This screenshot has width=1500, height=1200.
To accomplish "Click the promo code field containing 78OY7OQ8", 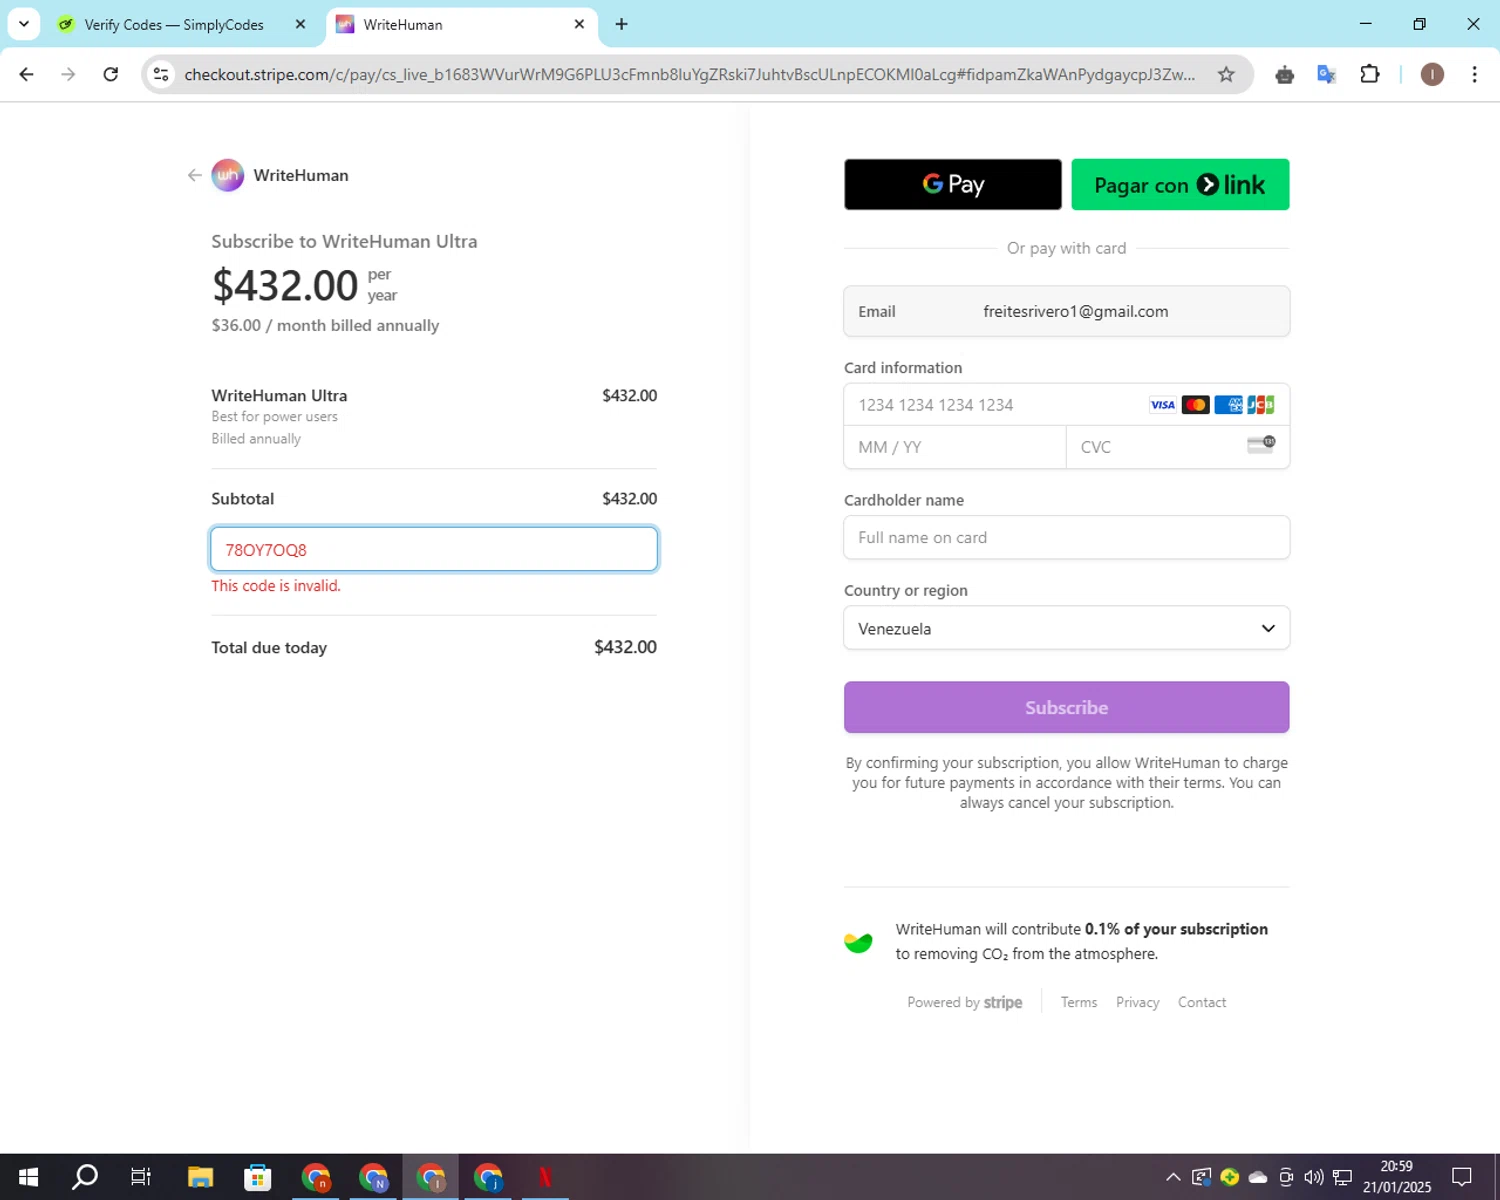I will pos(434,549).
